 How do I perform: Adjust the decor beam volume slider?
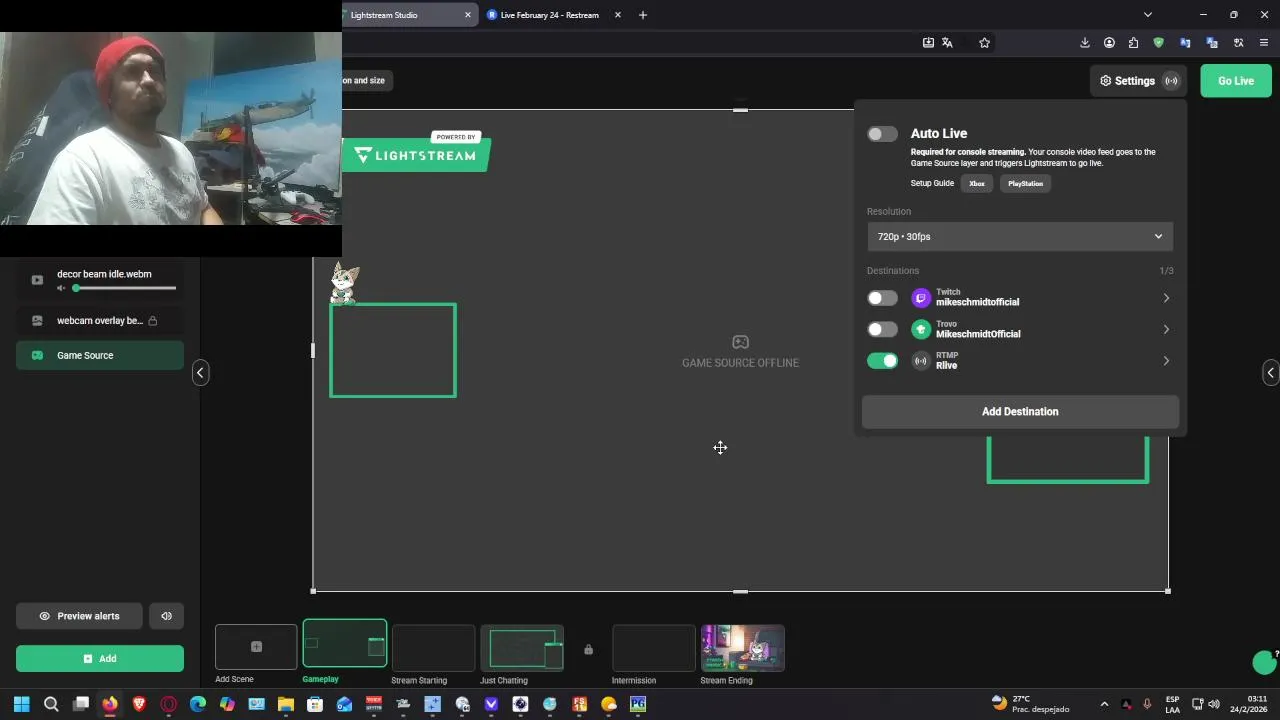click(x=125, y=288)
